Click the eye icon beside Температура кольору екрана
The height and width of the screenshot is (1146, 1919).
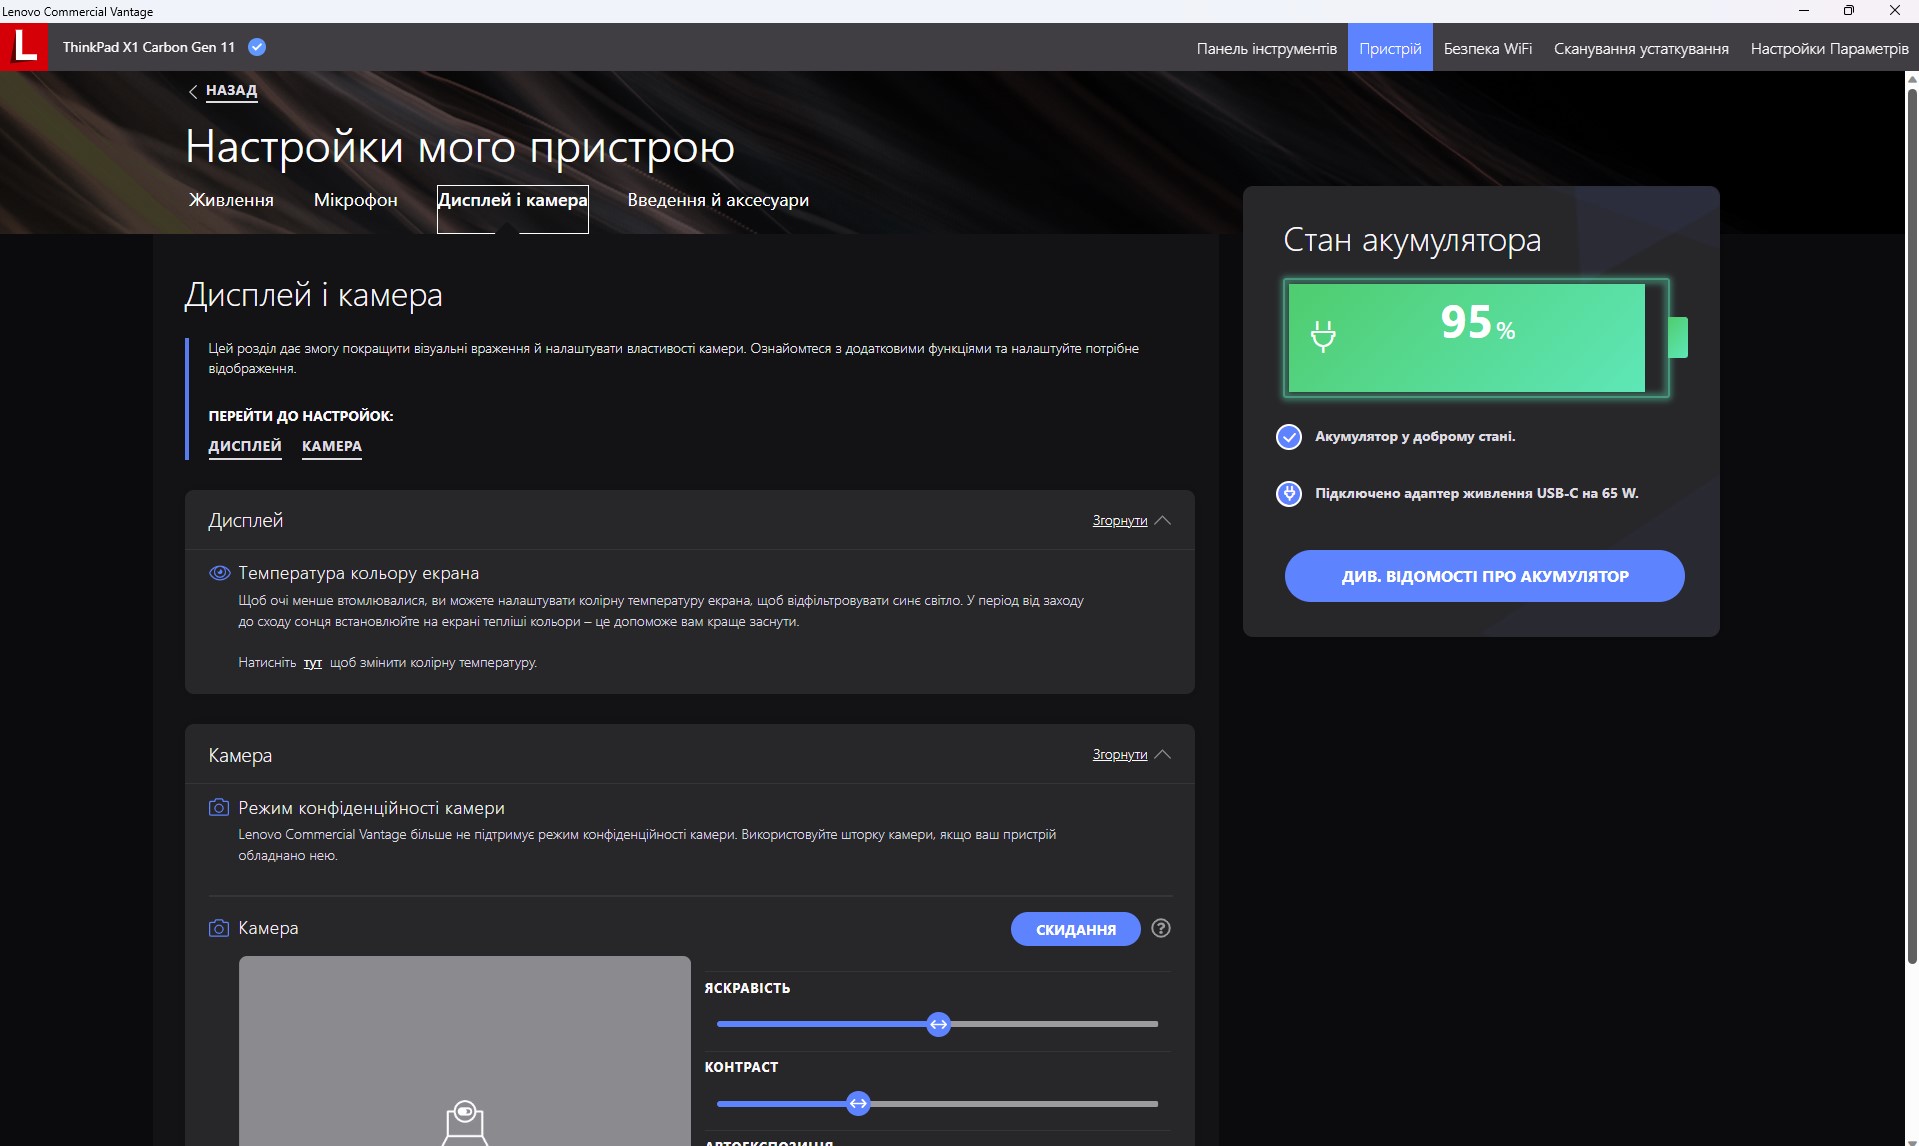tap(219, 573)
